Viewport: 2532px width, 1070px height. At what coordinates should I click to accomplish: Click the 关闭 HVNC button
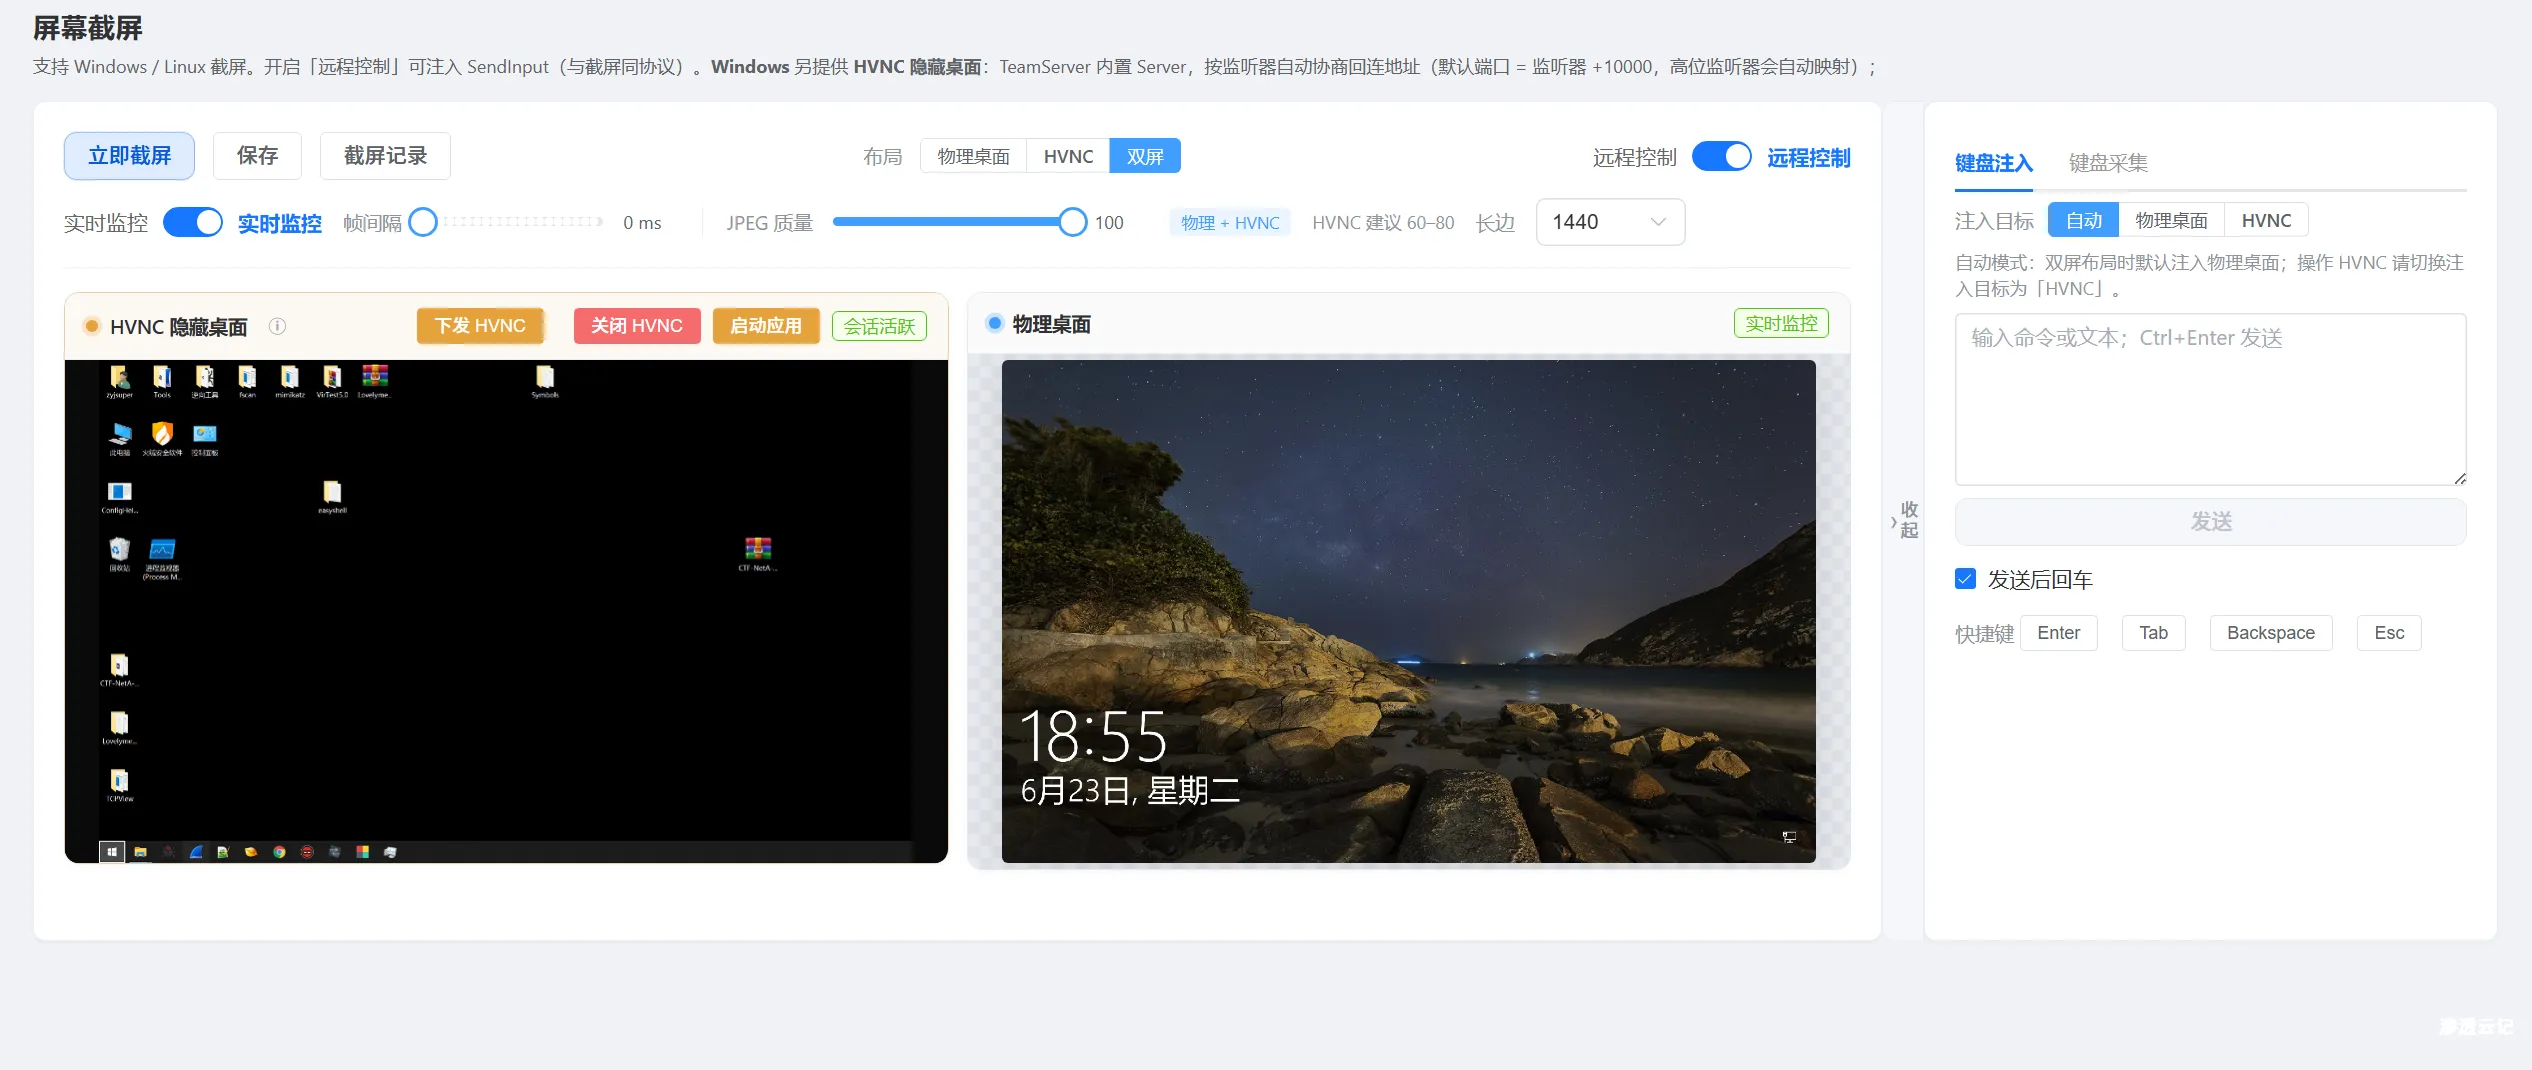coord(637,326)
